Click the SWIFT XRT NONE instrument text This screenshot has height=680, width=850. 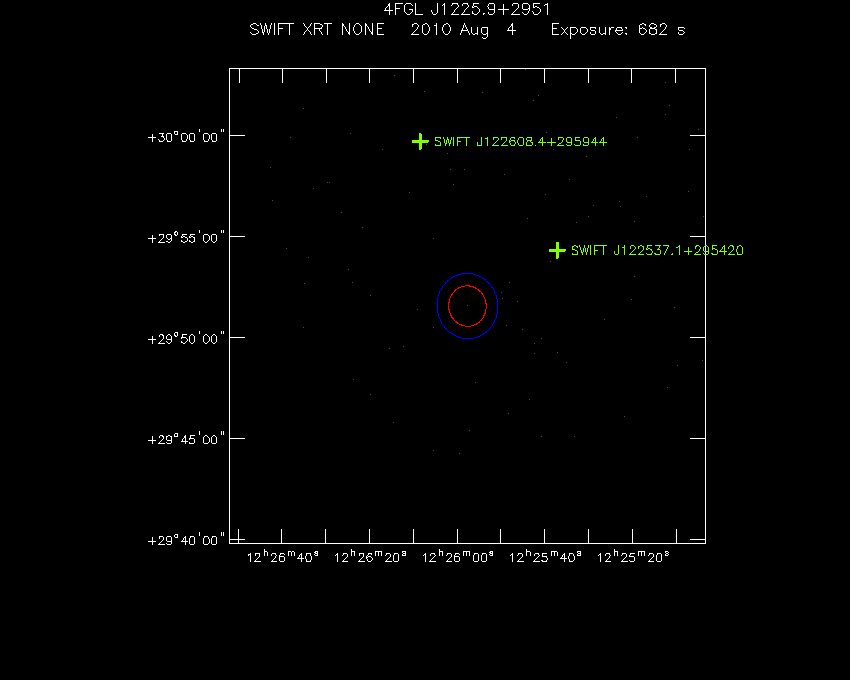point(317,29)
